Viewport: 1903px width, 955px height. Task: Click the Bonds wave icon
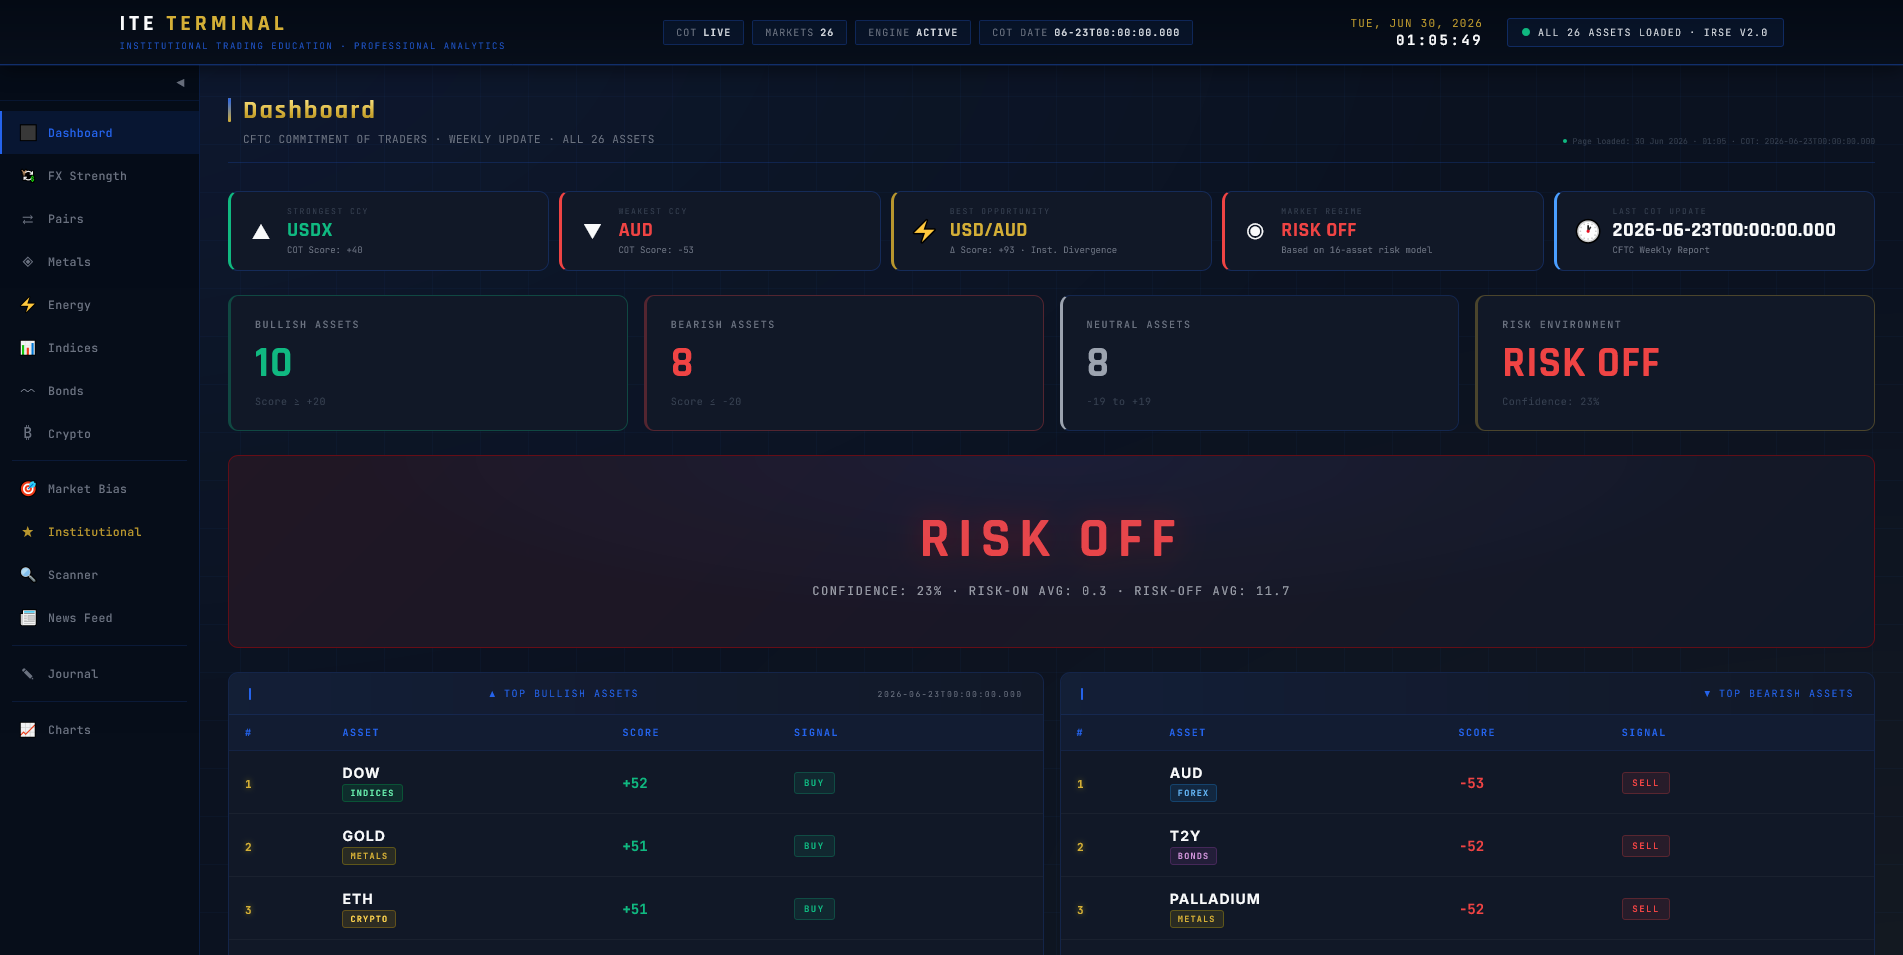28,391
